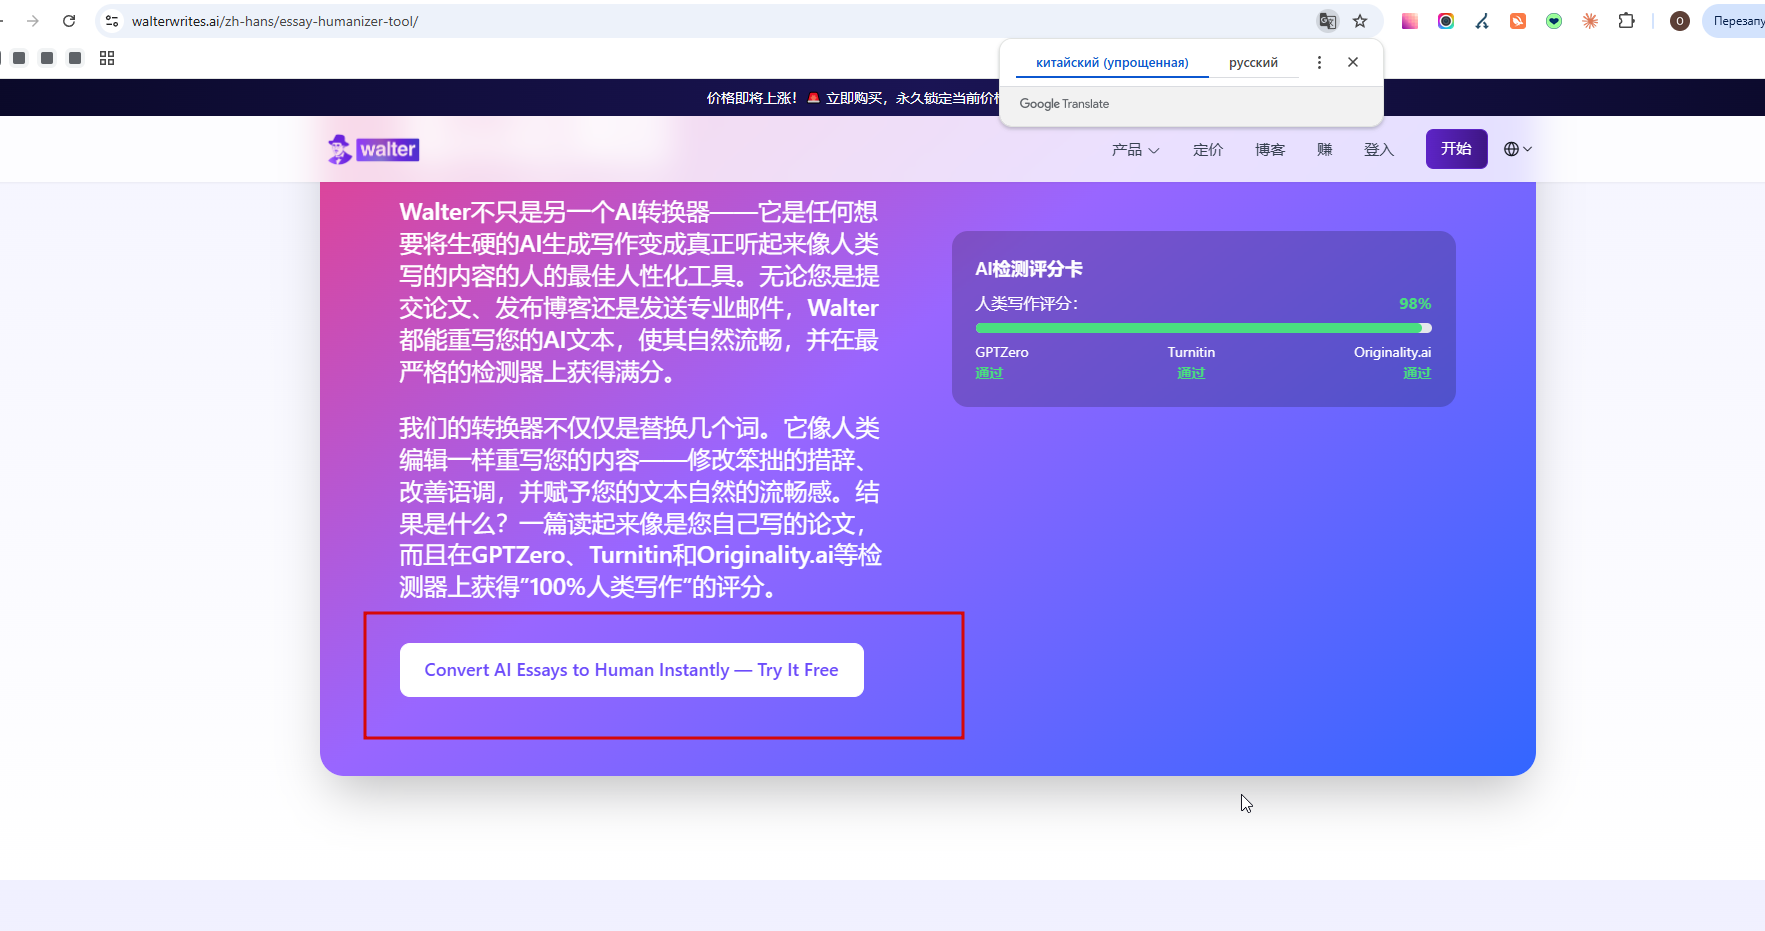
Task: Click the blue branching arrows extension icon
Action: [1482, 21]
